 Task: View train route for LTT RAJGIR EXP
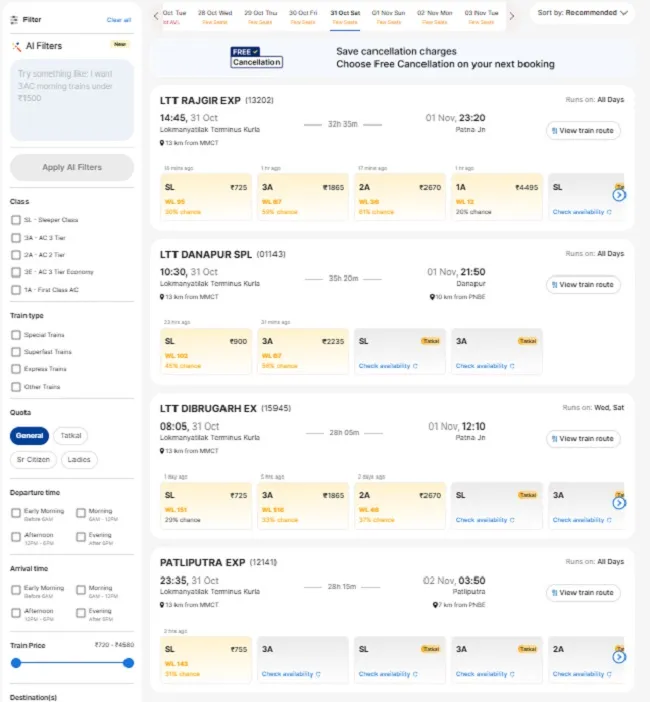(583, 131)
